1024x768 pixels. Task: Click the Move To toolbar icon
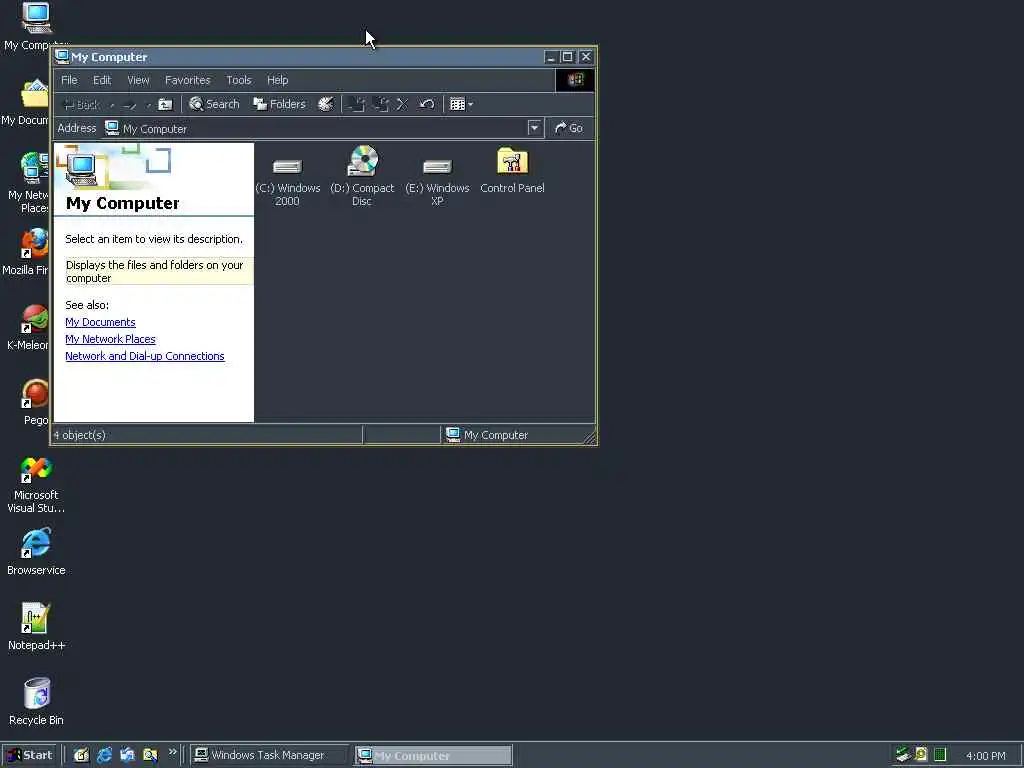pos(357,104)
